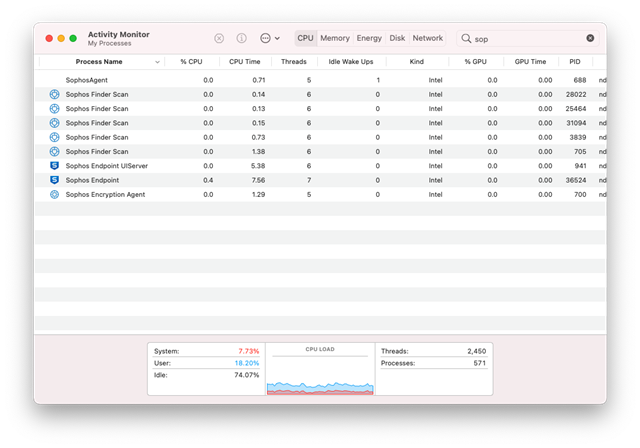Click the search field containing 'sop'
The width and height of the screenshot is (640, 448).
click(x=527, y=38)
